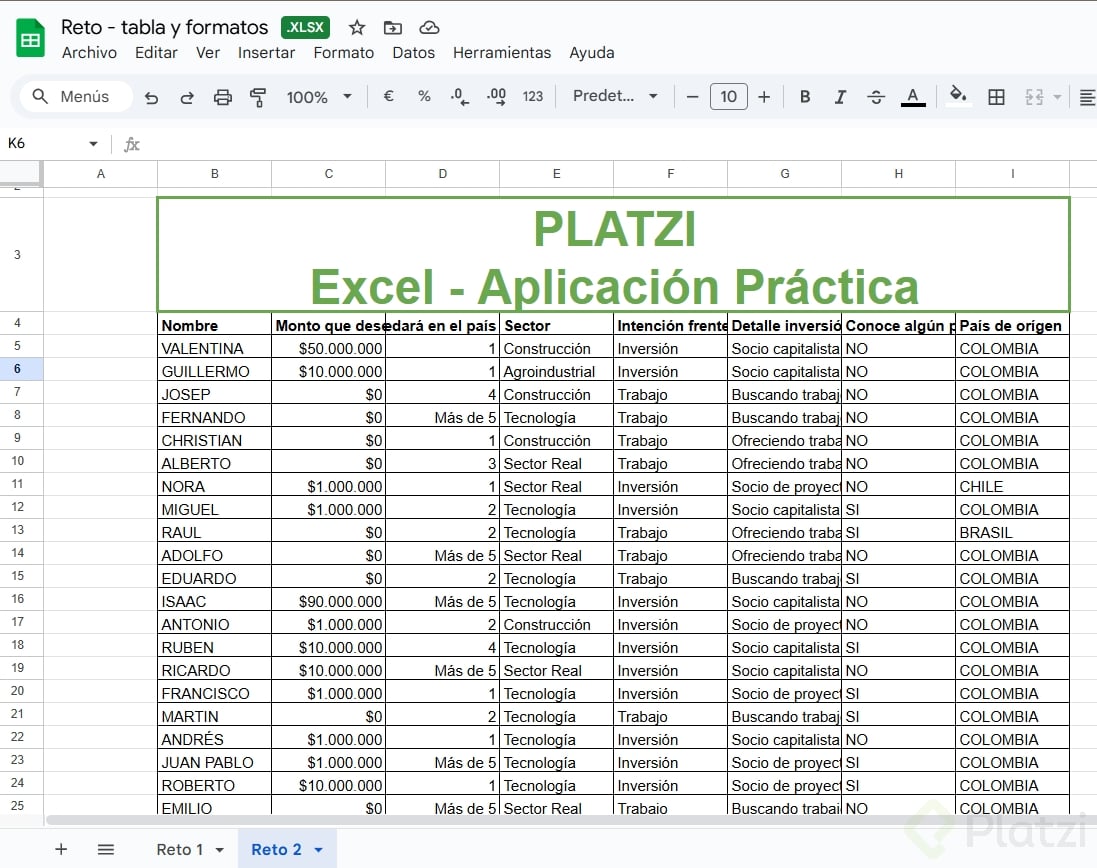The height and width of the screenshot is (868, 1097).
Task: Open the font family dropdown Predet...
Action: 616,96
